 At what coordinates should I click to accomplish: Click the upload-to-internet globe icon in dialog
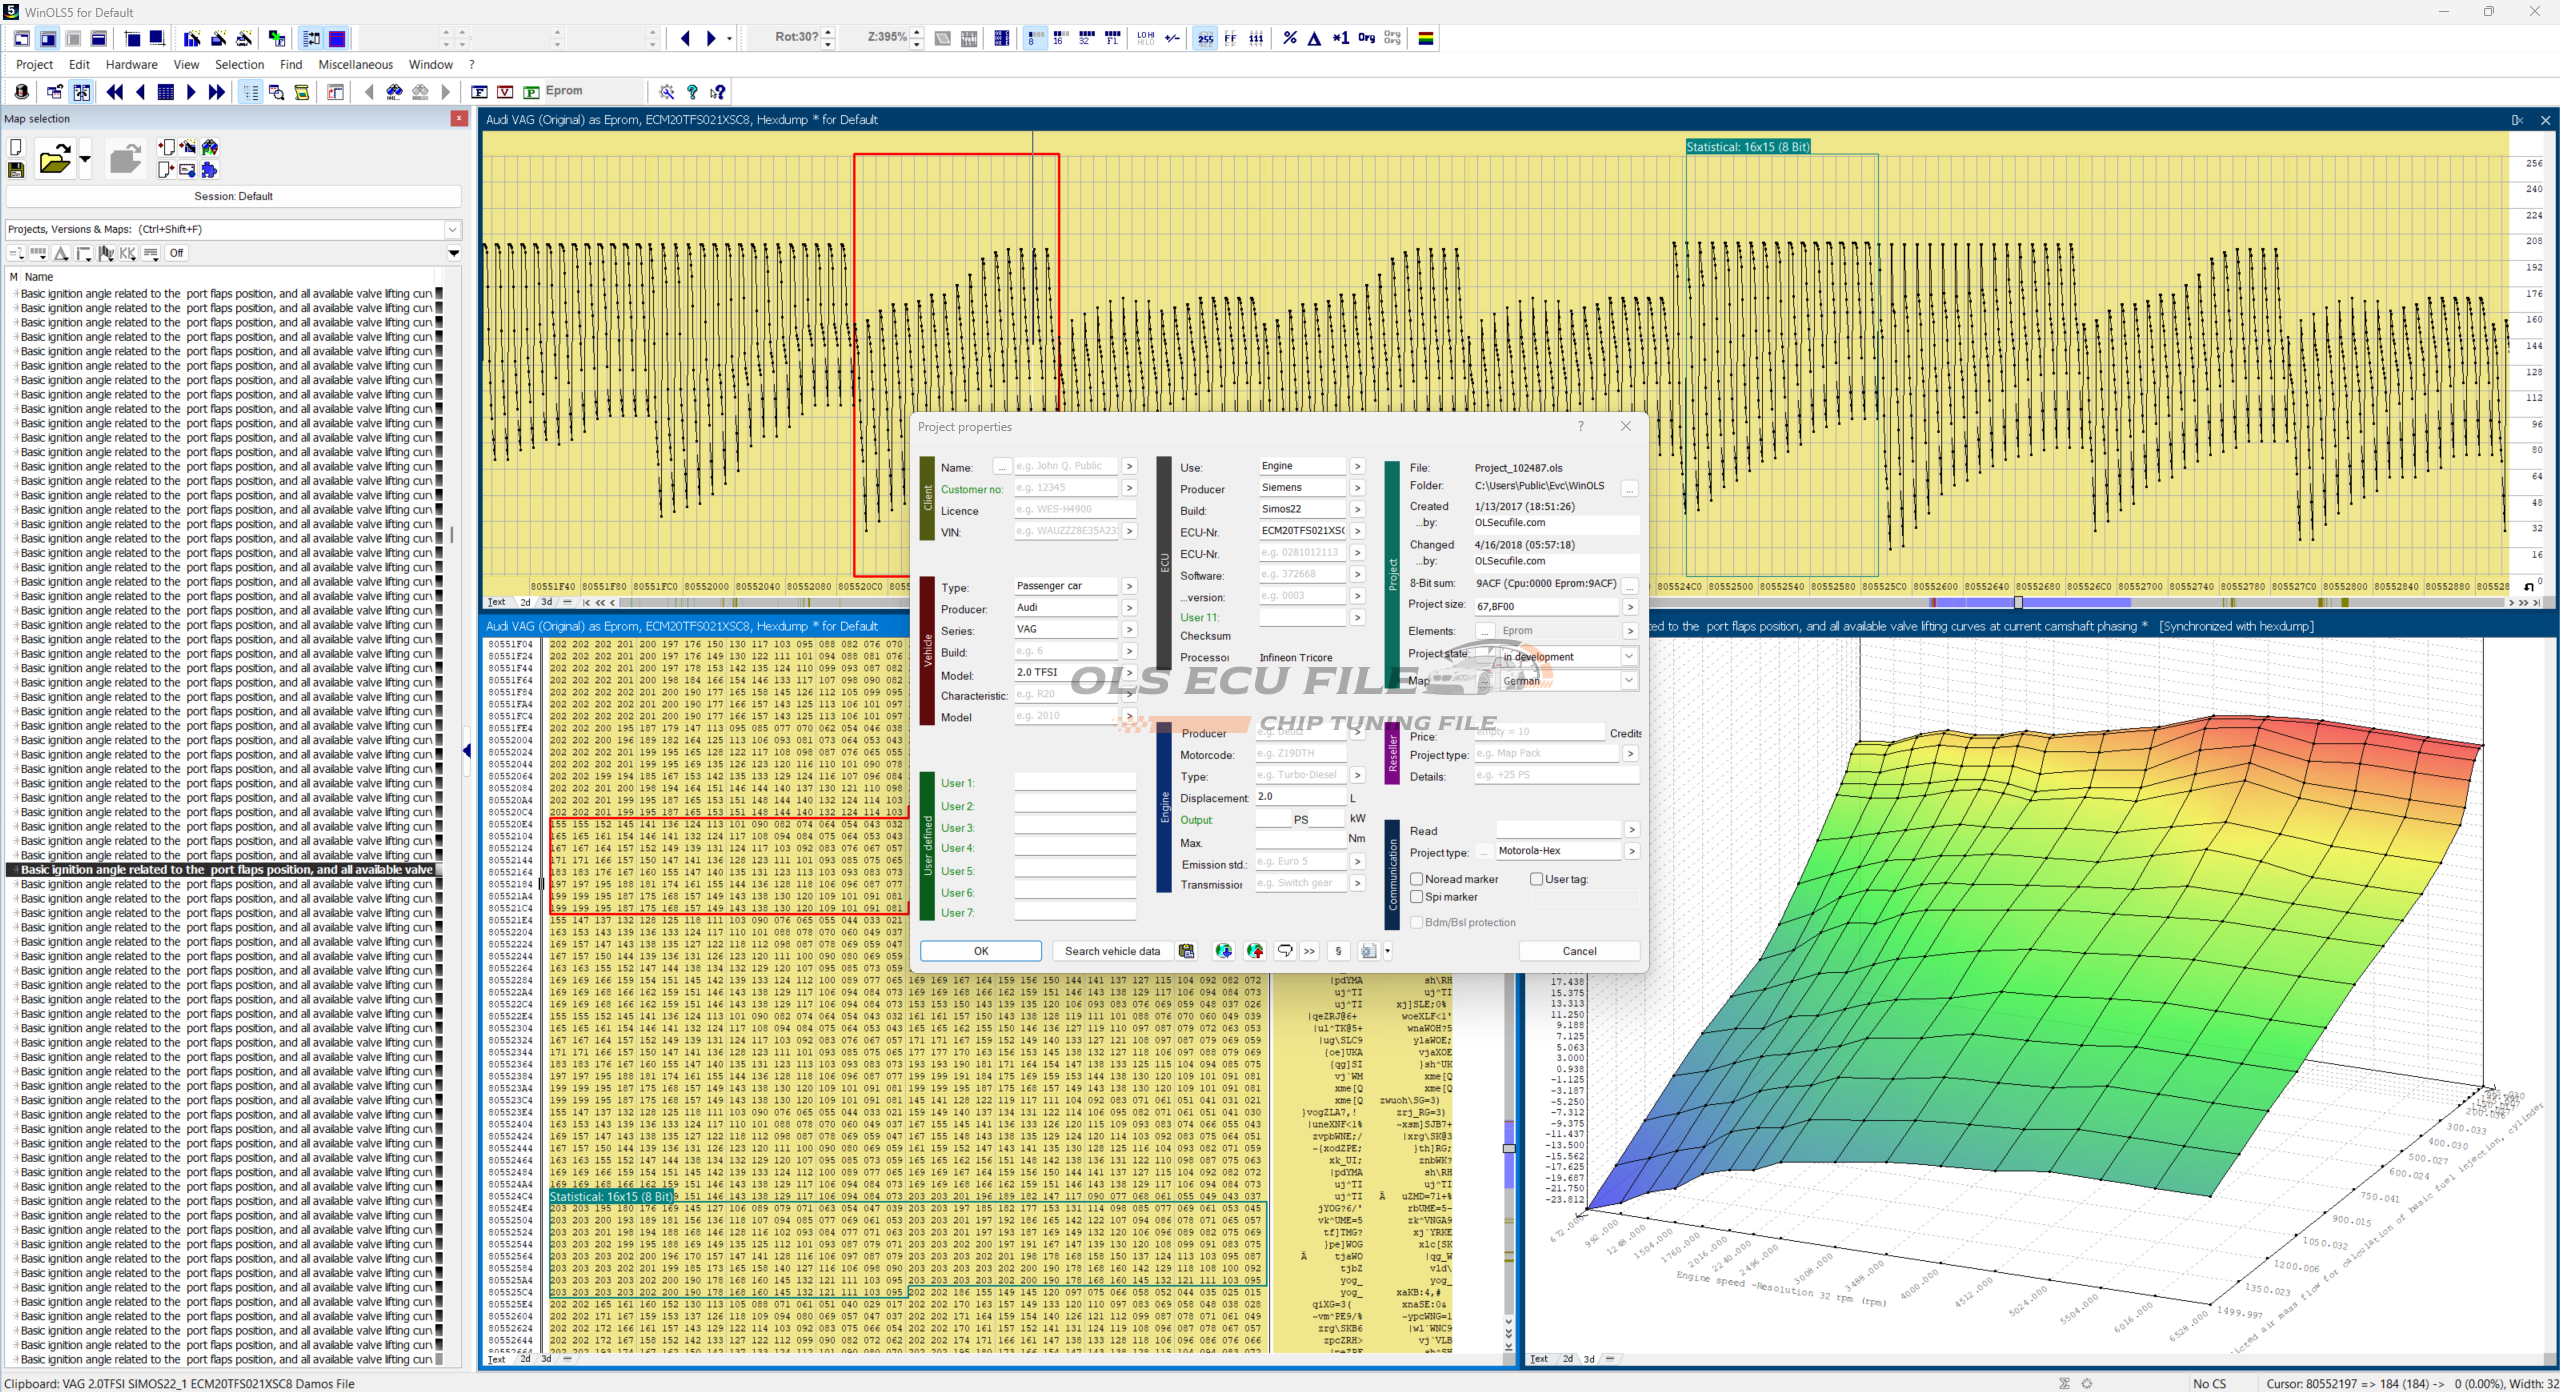(x=1255, y=951)
